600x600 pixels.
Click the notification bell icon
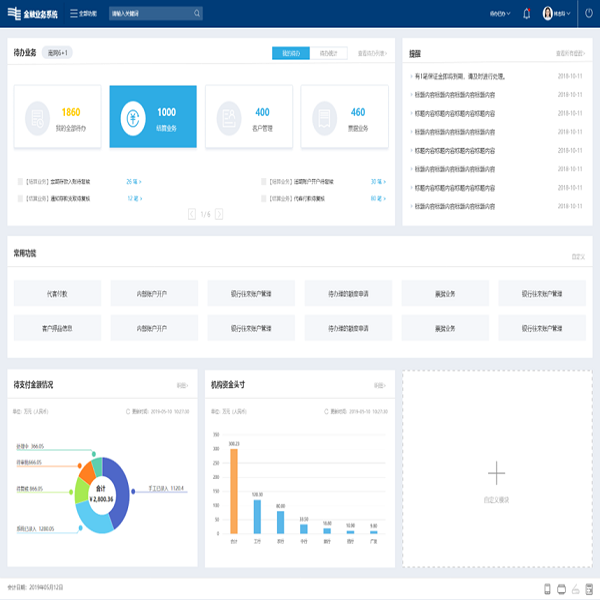click(527, 14)
